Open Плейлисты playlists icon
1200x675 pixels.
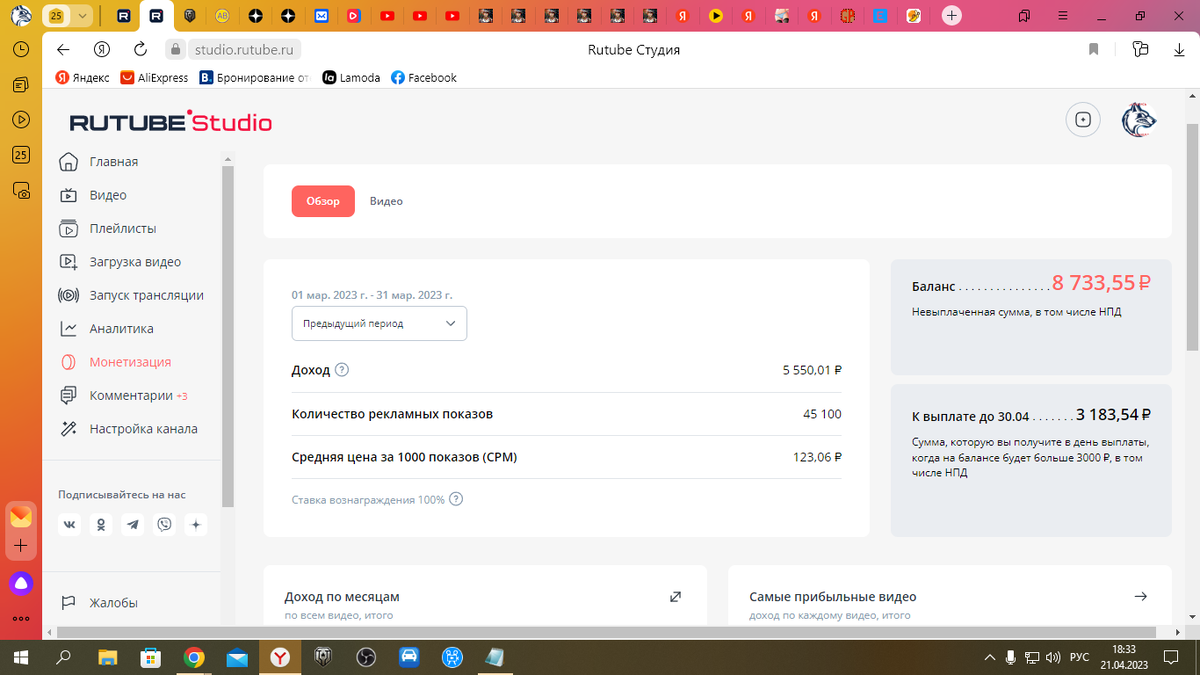68,228
